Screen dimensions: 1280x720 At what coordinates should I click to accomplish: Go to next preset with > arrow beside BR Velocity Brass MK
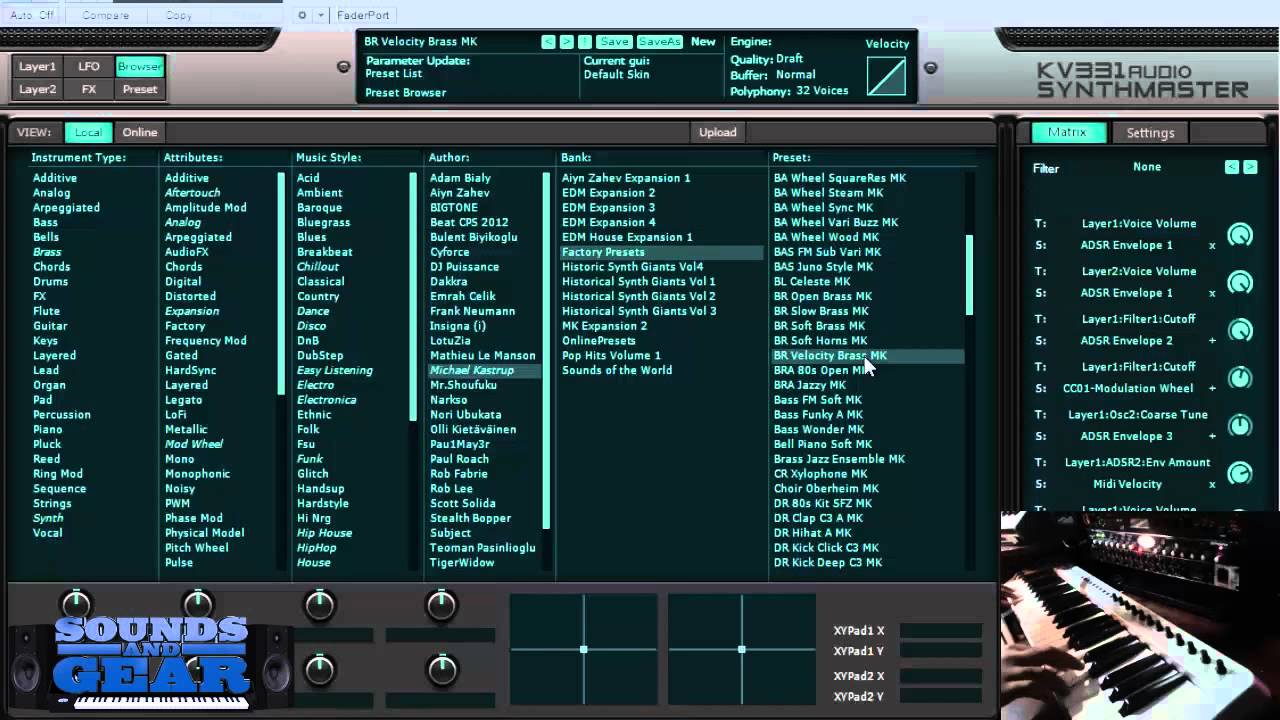(x=566, y=42)
